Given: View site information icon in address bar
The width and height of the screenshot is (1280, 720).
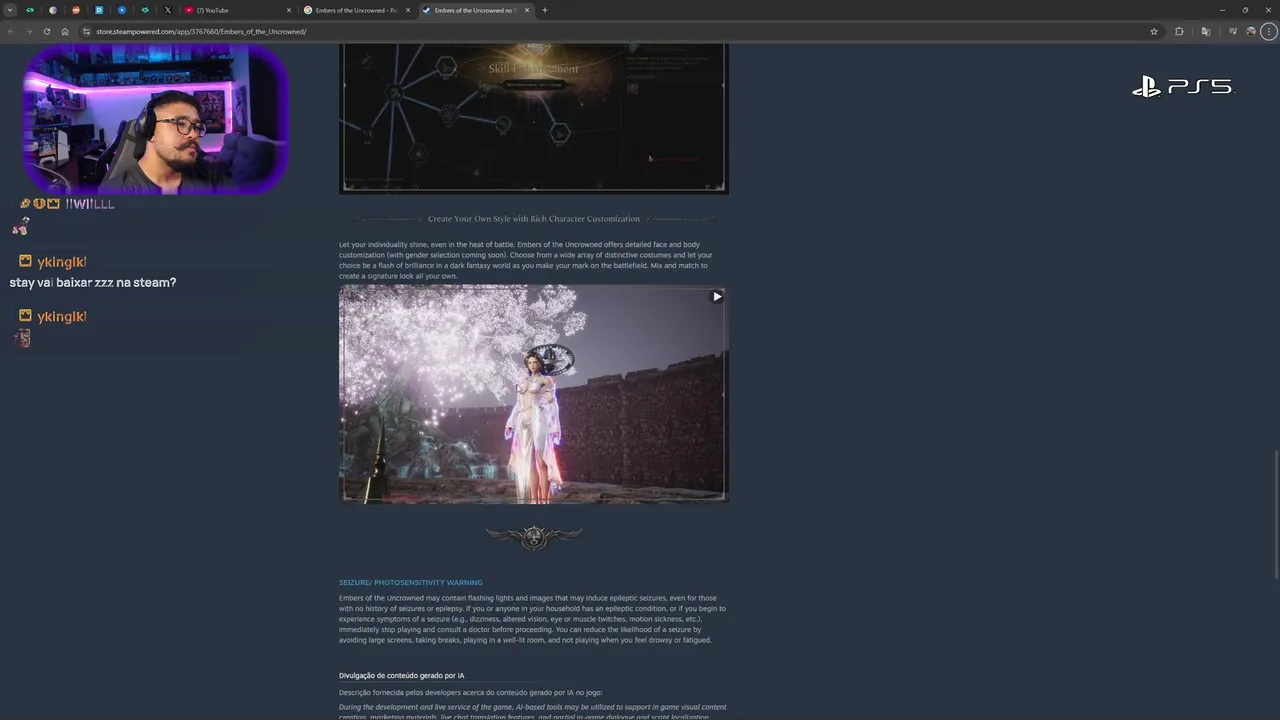Looking at the screenshot, I should coord(87,31).
